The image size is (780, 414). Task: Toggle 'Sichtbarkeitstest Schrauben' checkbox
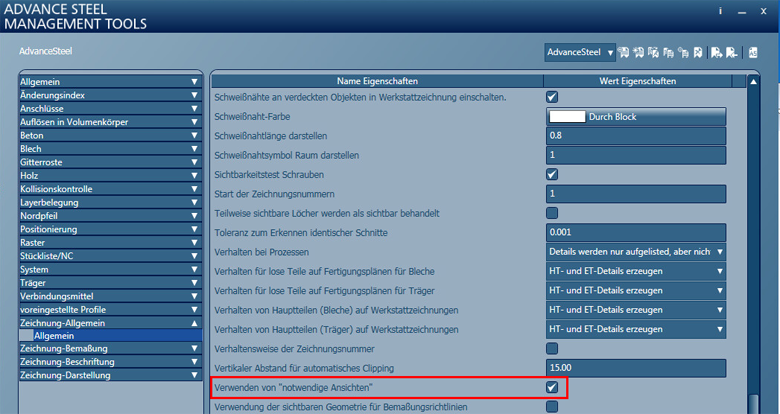click(552, 175)
